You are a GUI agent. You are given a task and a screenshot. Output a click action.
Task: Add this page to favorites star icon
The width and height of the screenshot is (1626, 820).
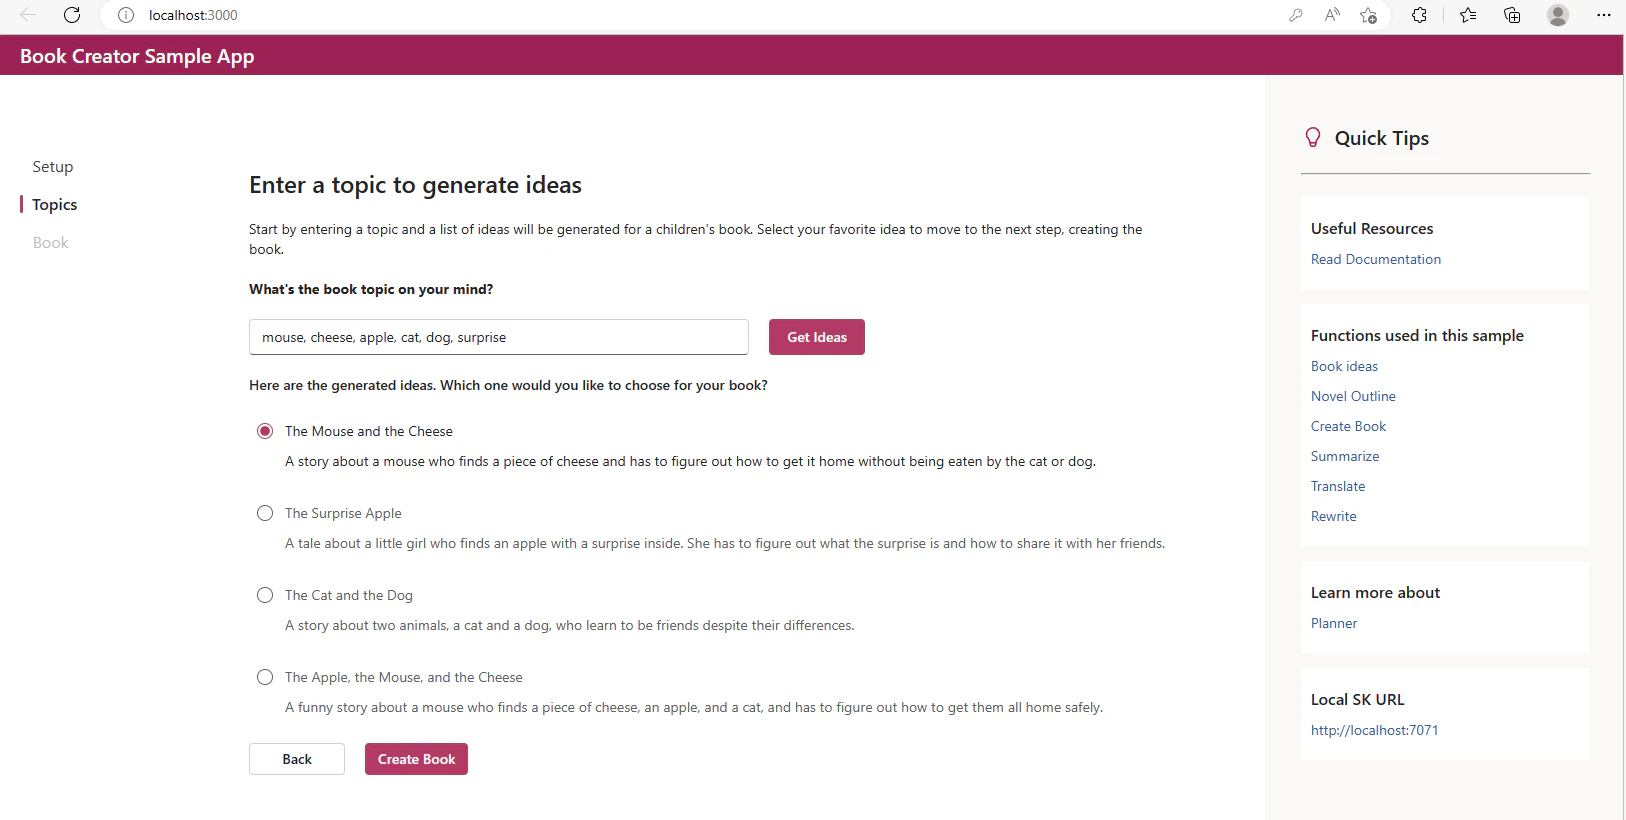[1369, 15]
